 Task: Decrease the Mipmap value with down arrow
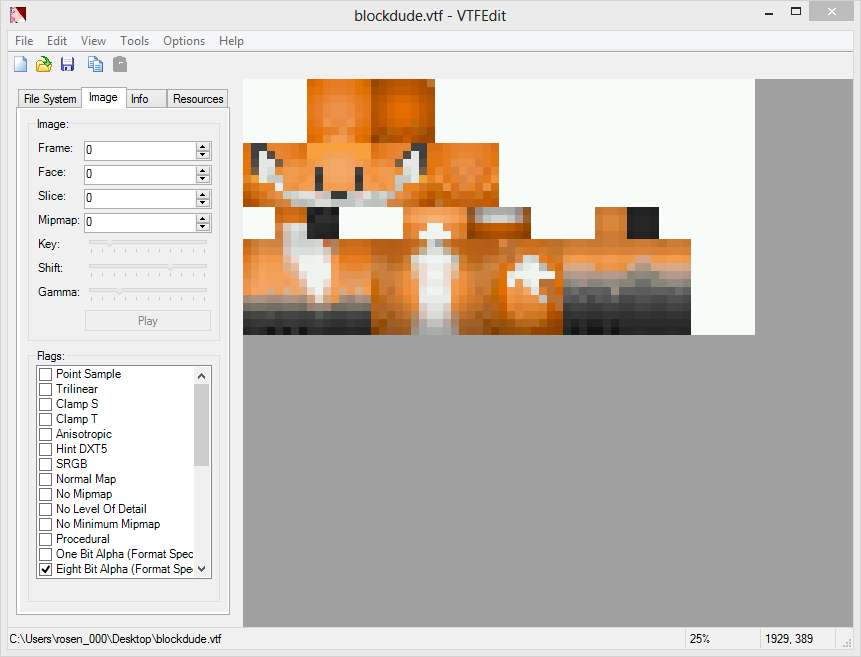pos(203,226)
